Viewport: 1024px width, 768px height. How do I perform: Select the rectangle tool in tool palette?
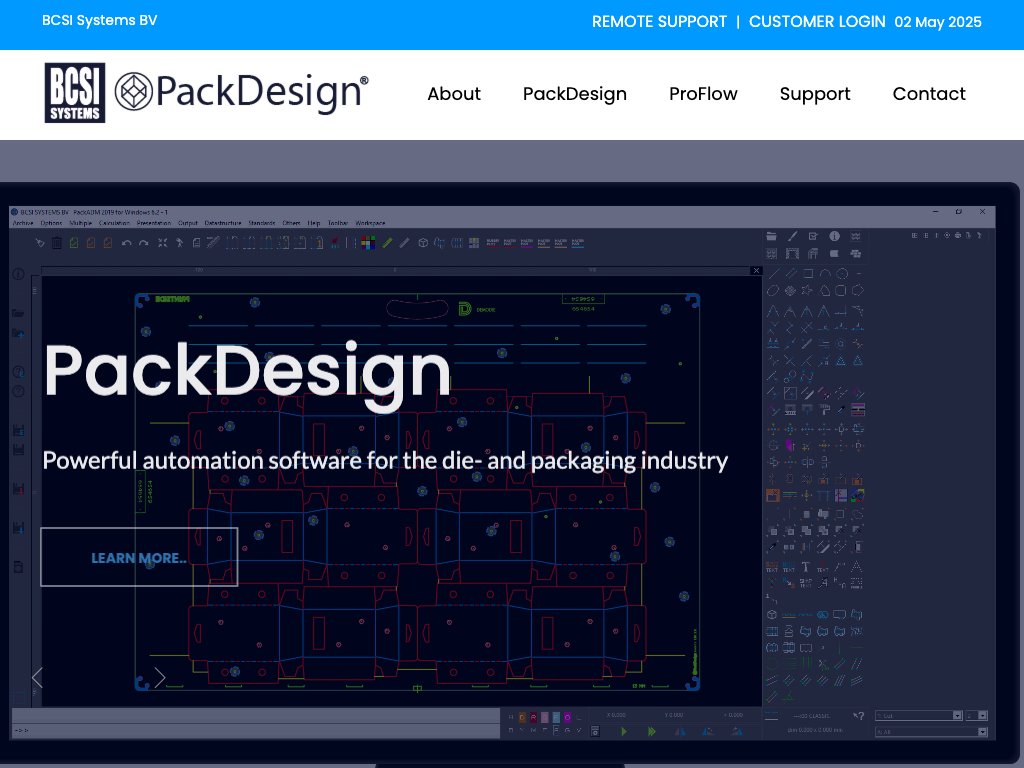click(808, 273)
